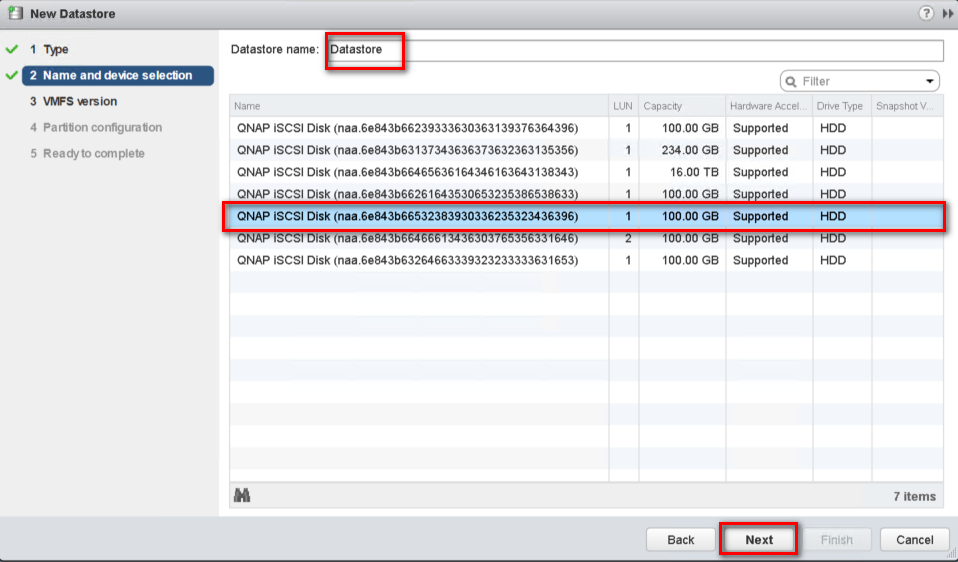Select the disk row with LUN 2

tap(586, 238)
